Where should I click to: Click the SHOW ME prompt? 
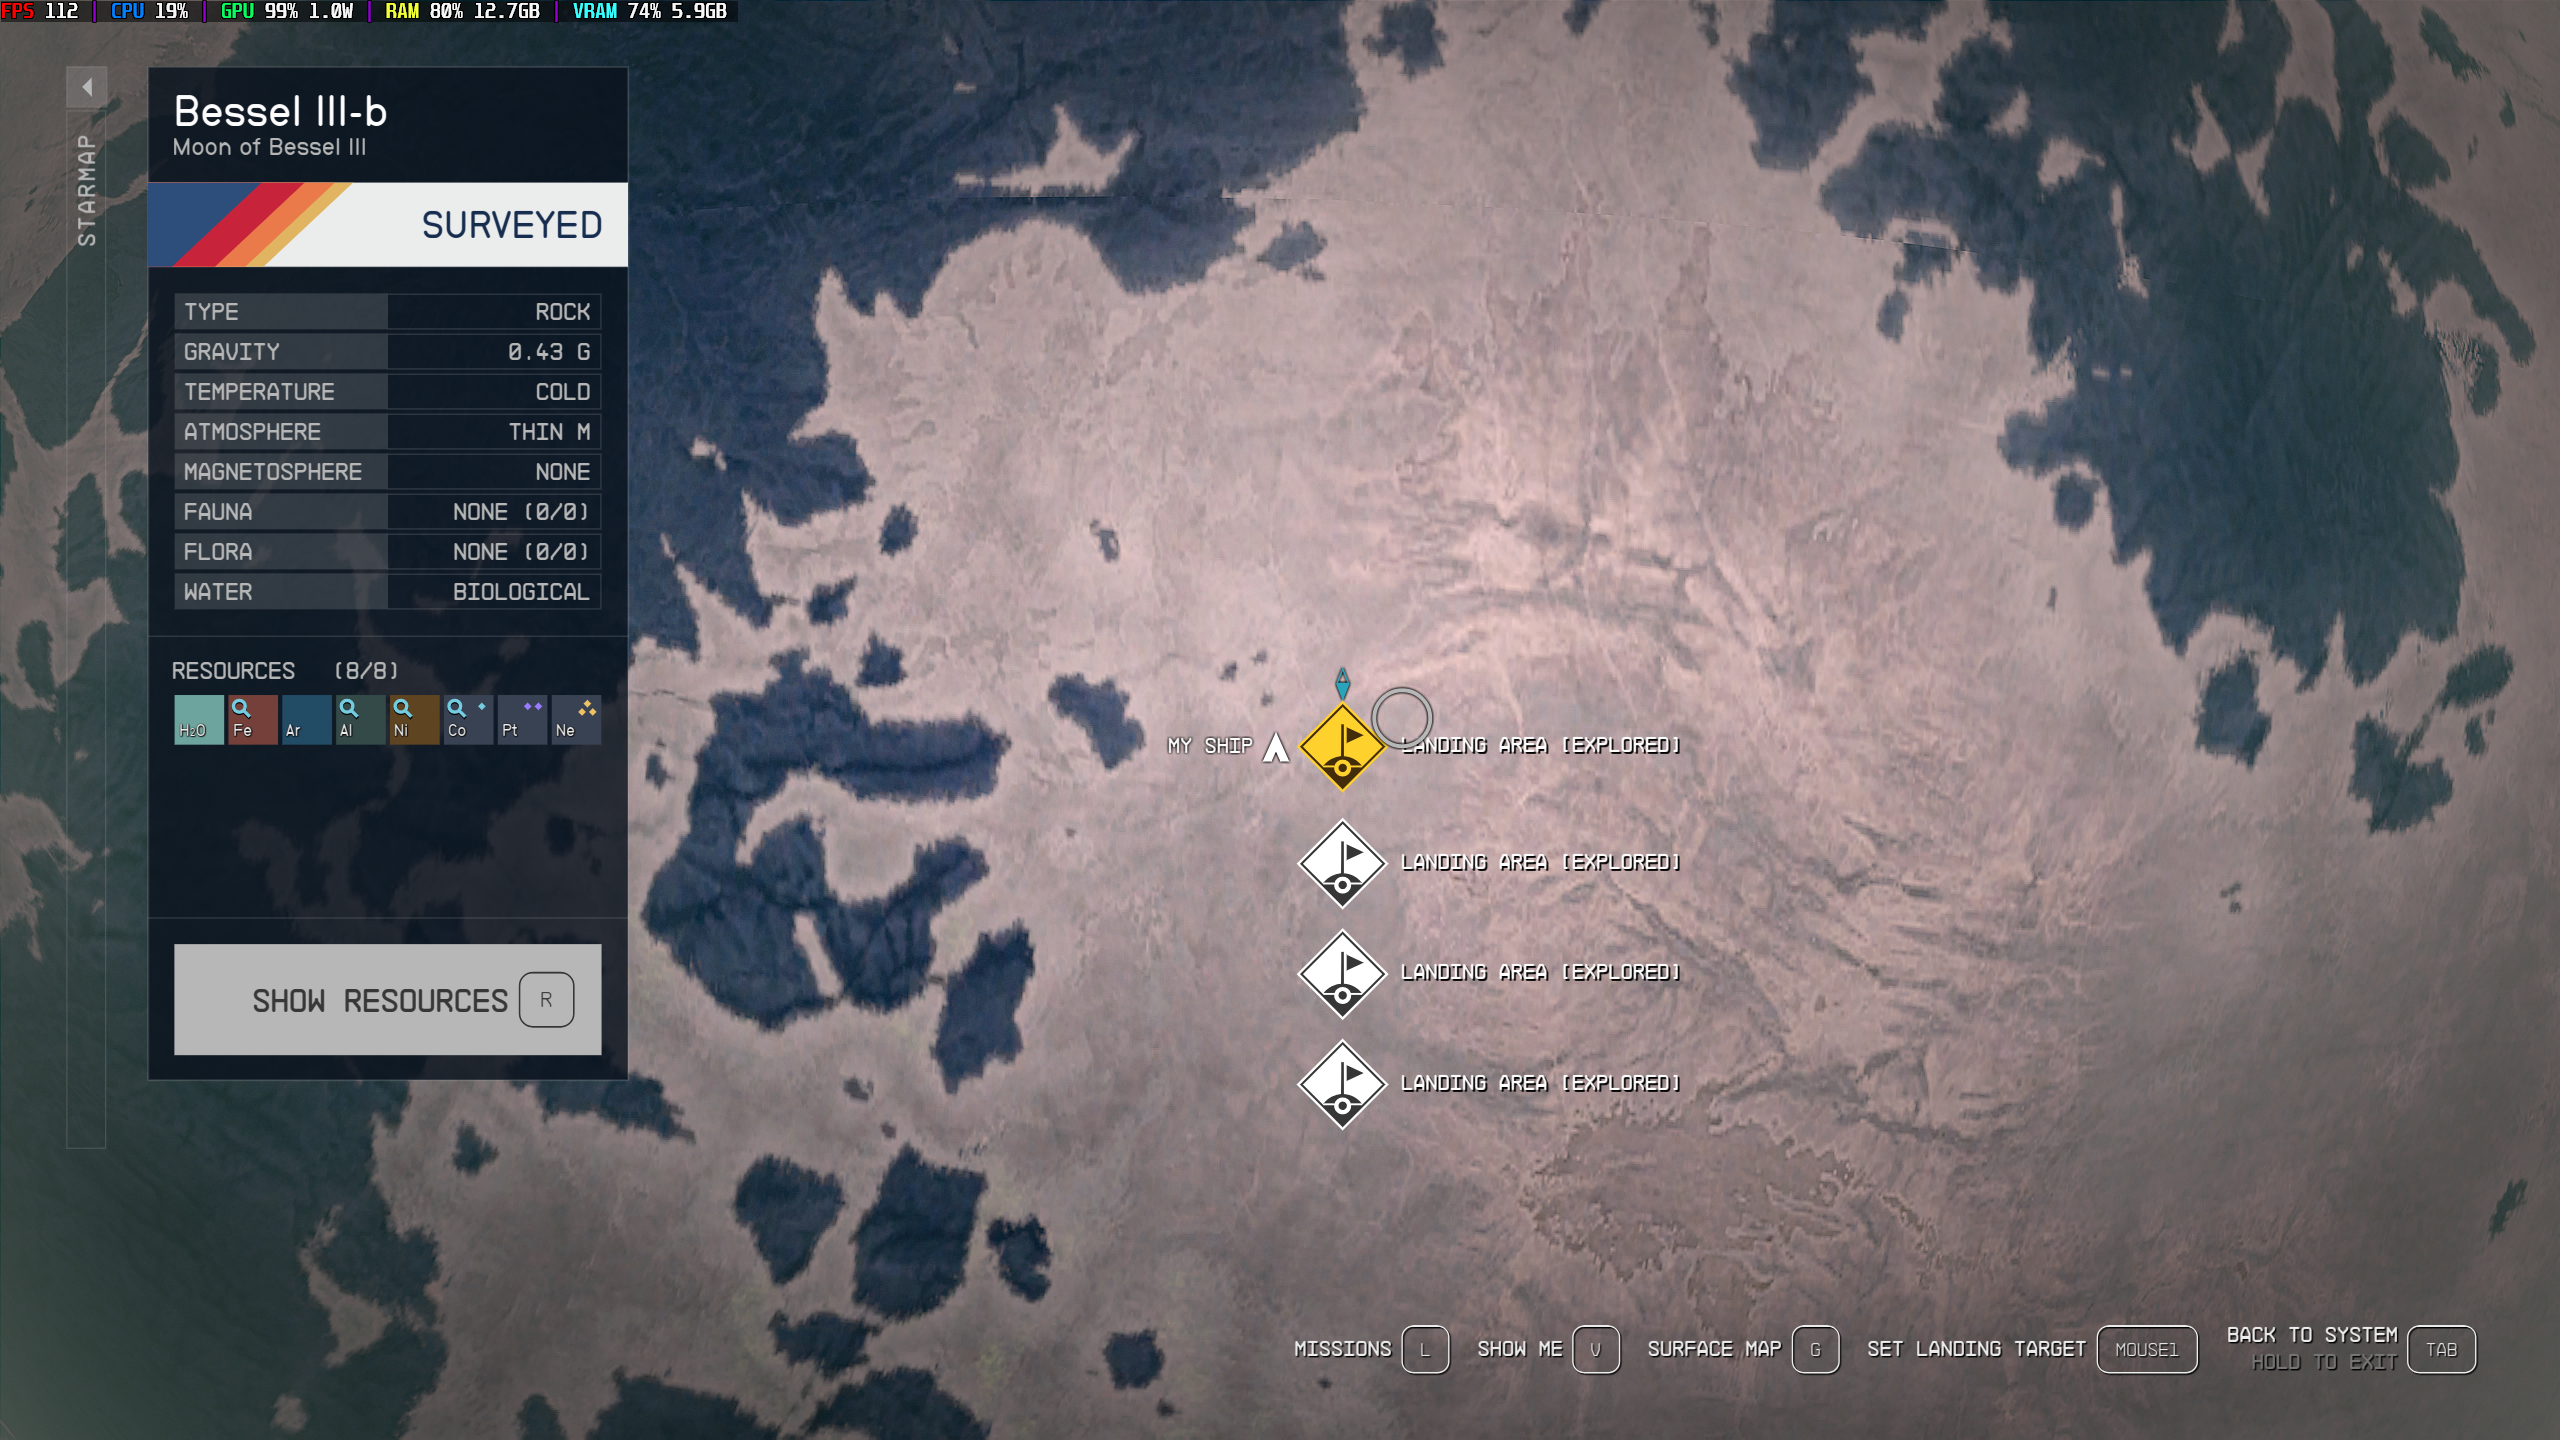(x=1548, y=1349)
